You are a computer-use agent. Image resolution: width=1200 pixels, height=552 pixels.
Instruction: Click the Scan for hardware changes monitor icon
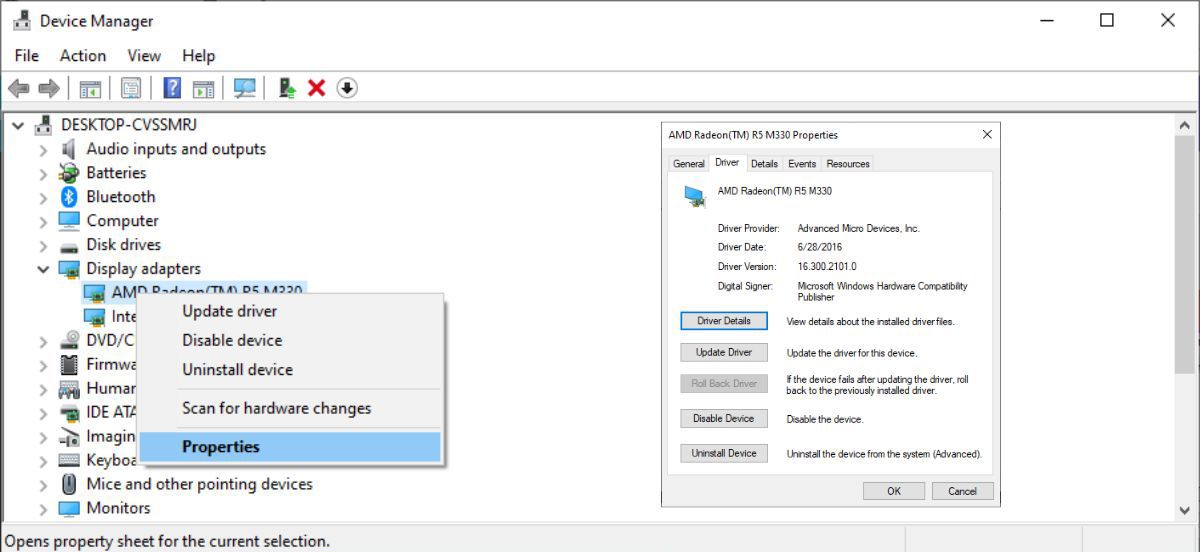(244, 89)
